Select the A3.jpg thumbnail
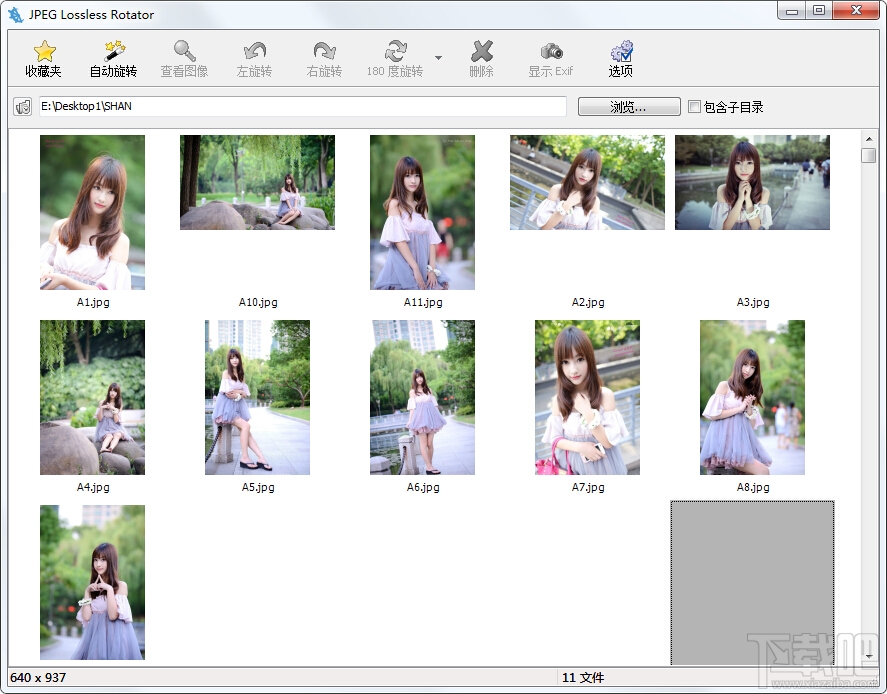The height and width of the screenshot is (694, 887). pyautogui.click(x=752, y=182)
